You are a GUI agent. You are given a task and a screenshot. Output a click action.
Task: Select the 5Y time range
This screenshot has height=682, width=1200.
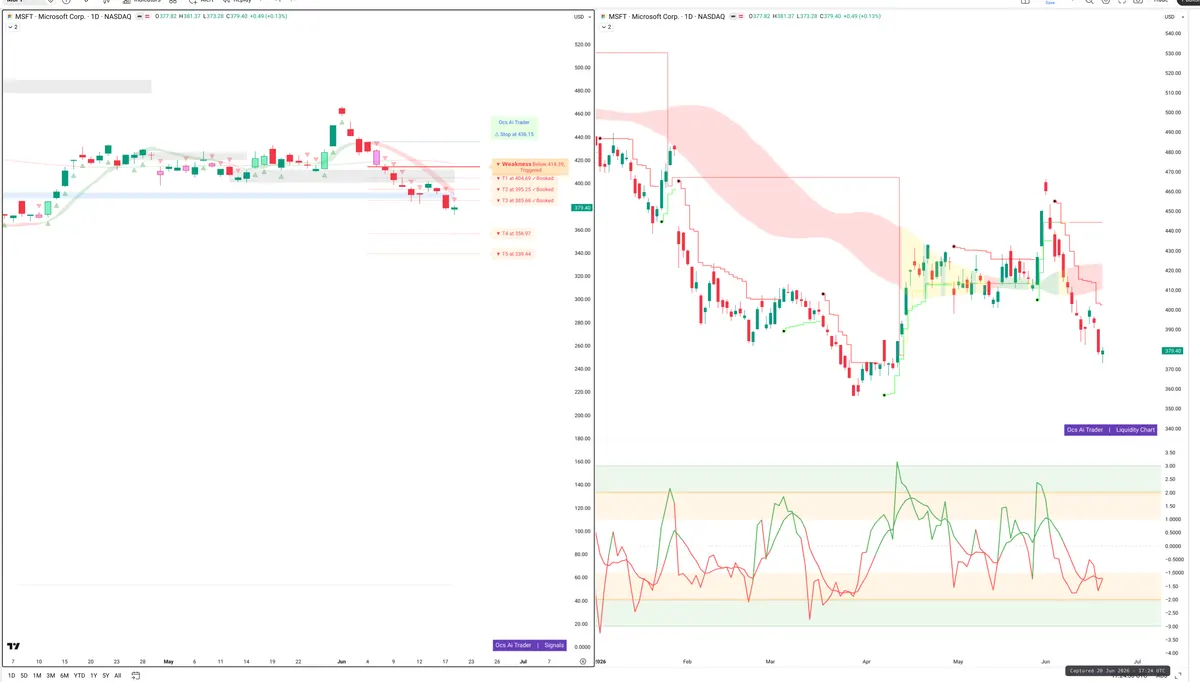105,675
